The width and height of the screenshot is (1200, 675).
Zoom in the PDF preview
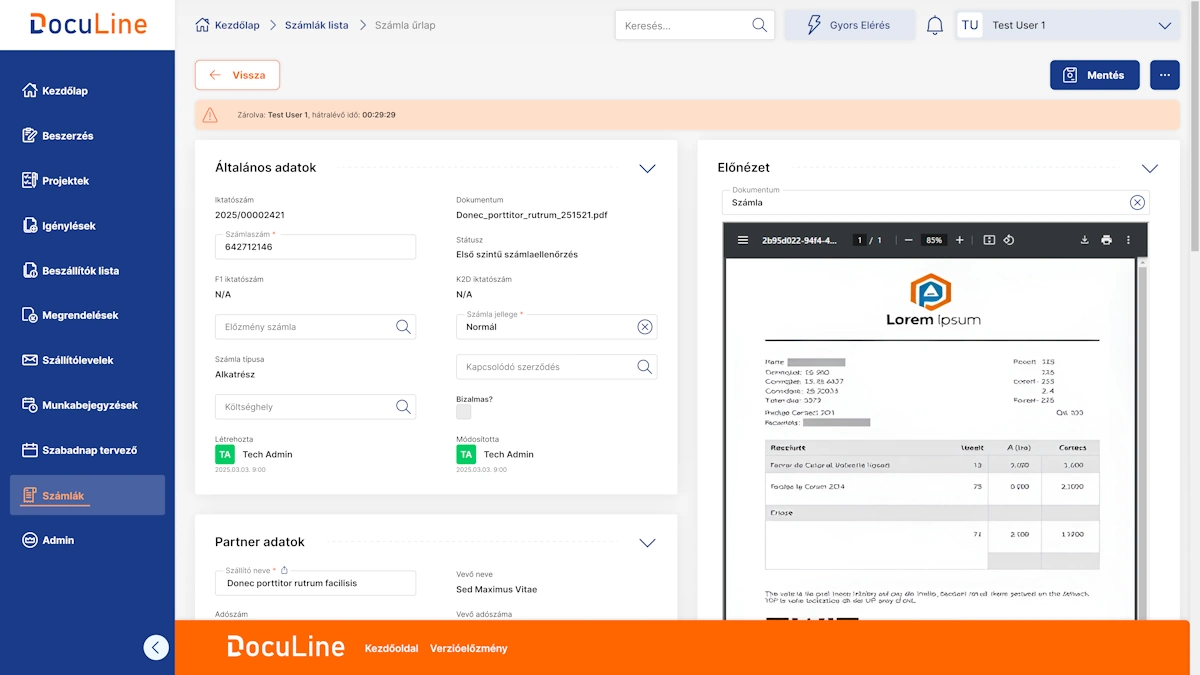click(960, 240)
